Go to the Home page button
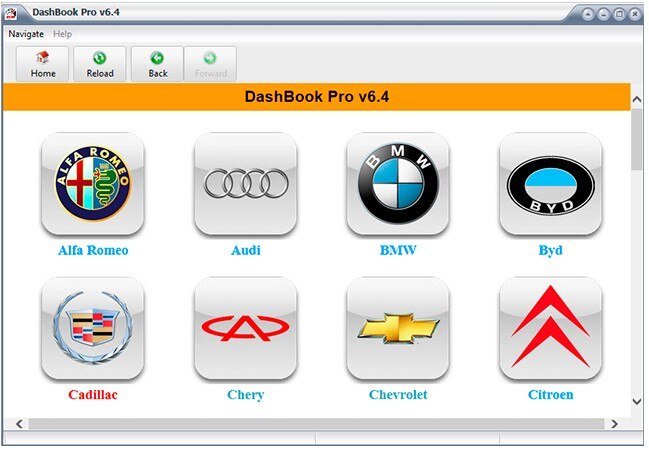Screen dimensions: 649x452 [43, 64]
